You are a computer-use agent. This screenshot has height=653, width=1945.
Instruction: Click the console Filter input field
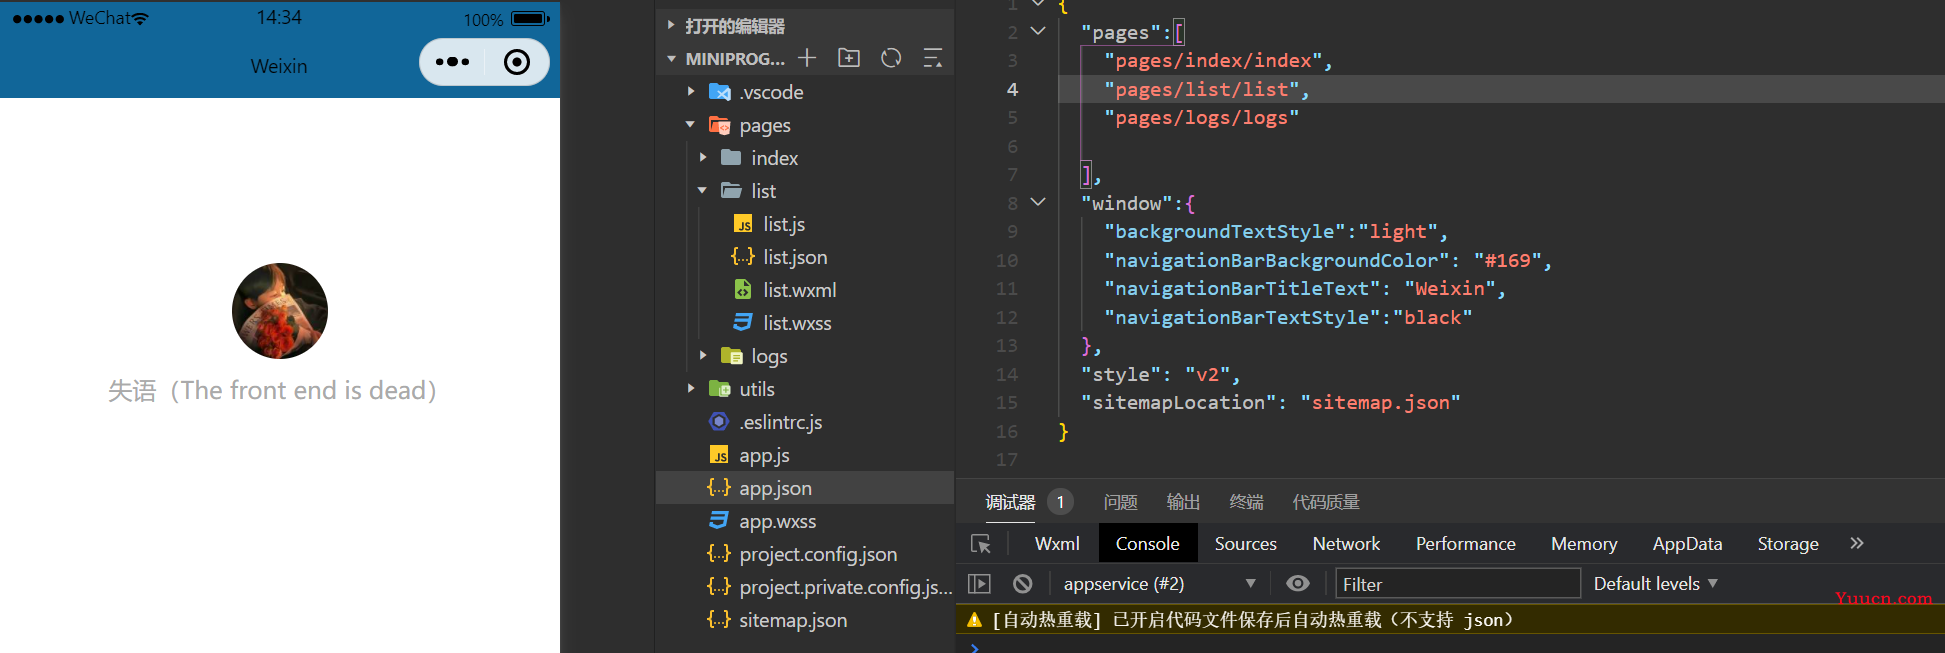point(1458,583)
